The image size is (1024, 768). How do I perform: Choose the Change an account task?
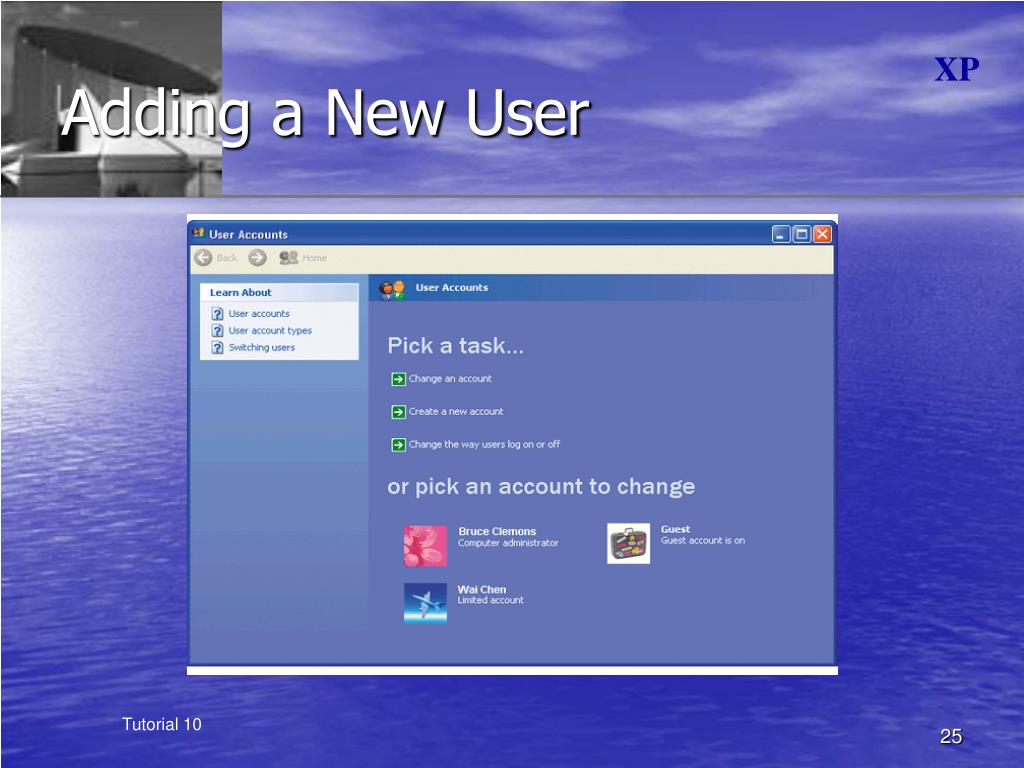(x=450, y=379)
